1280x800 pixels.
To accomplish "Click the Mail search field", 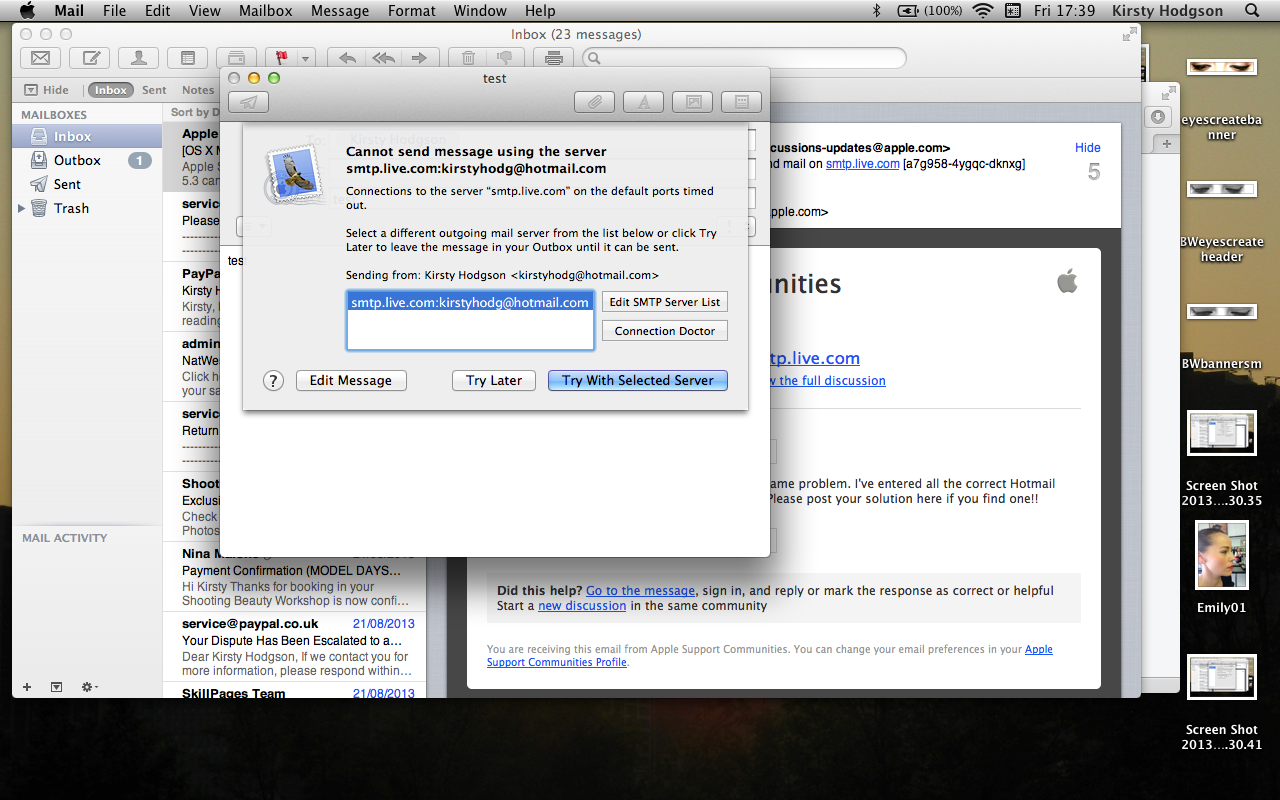I will [x=744, y=58].
